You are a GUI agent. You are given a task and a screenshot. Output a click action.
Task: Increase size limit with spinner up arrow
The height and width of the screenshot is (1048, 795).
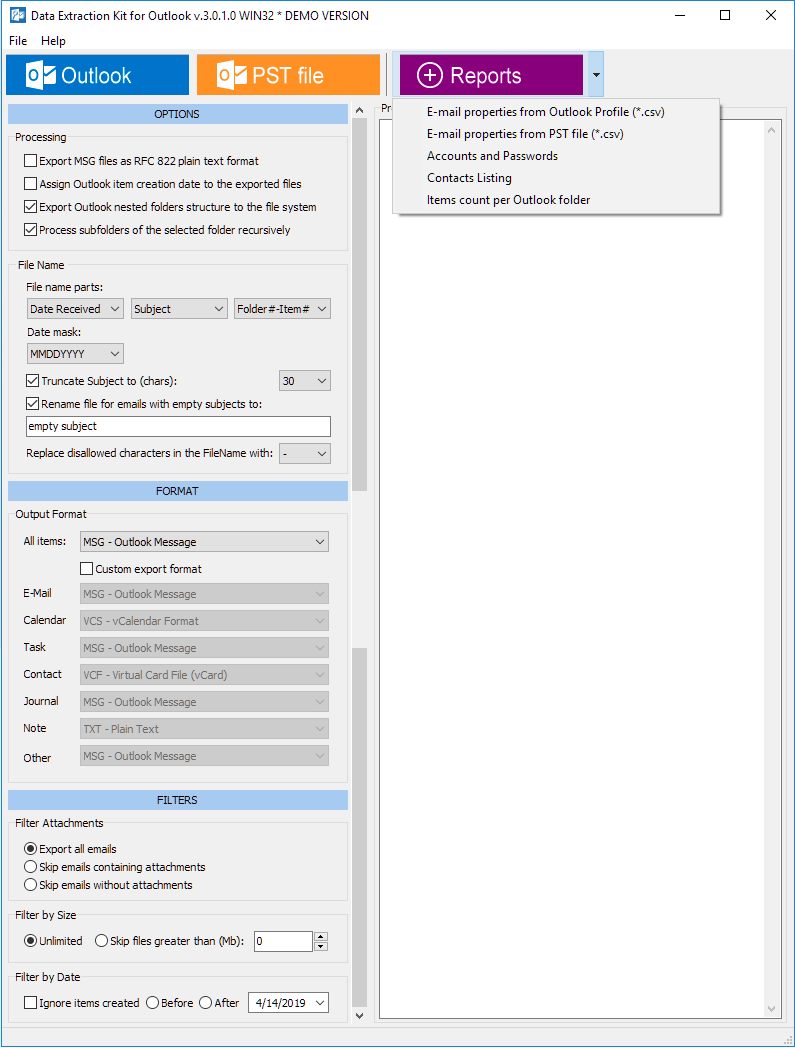(x=321, y=936)
